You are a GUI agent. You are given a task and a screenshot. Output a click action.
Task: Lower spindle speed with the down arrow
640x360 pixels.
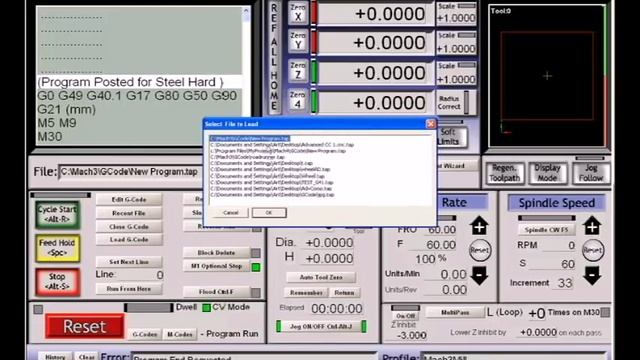[592, 276]
